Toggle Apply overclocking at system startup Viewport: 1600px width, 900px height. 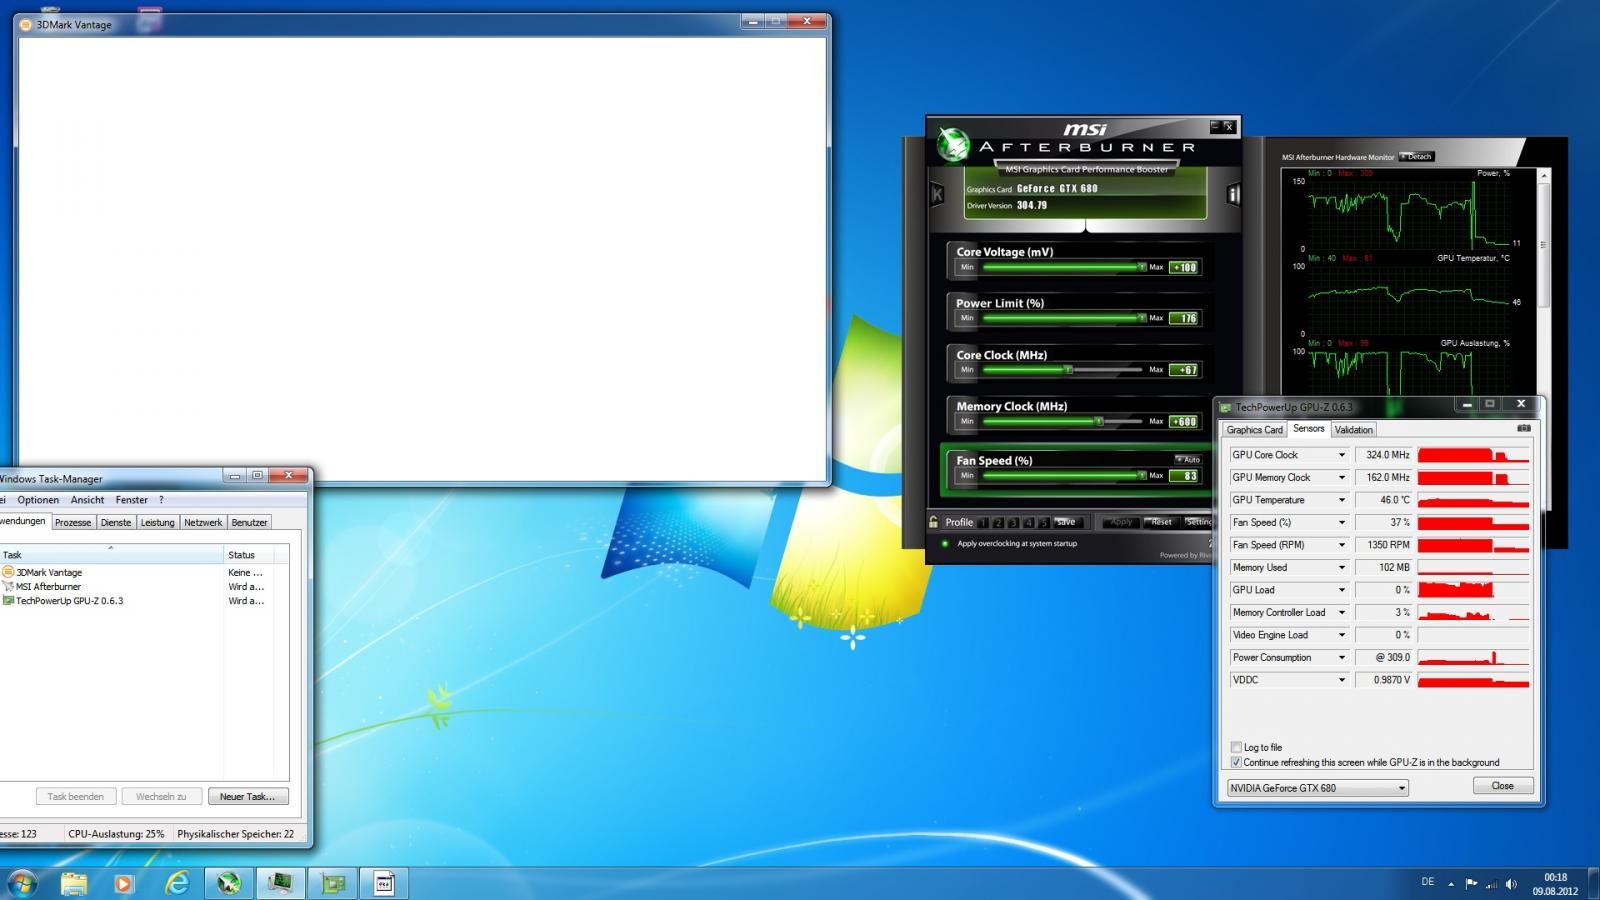(945, 544)
